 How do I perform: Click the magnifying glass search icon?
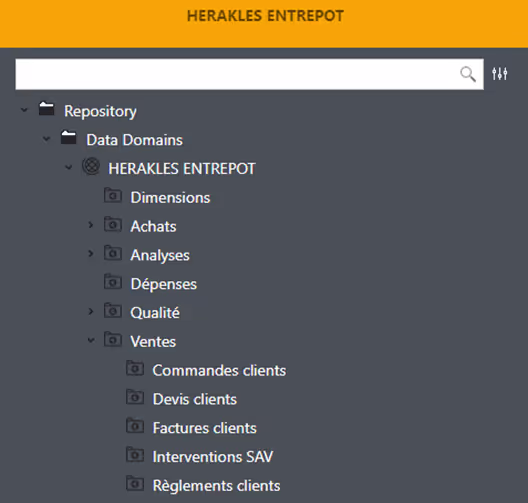(x=468, y=74)
